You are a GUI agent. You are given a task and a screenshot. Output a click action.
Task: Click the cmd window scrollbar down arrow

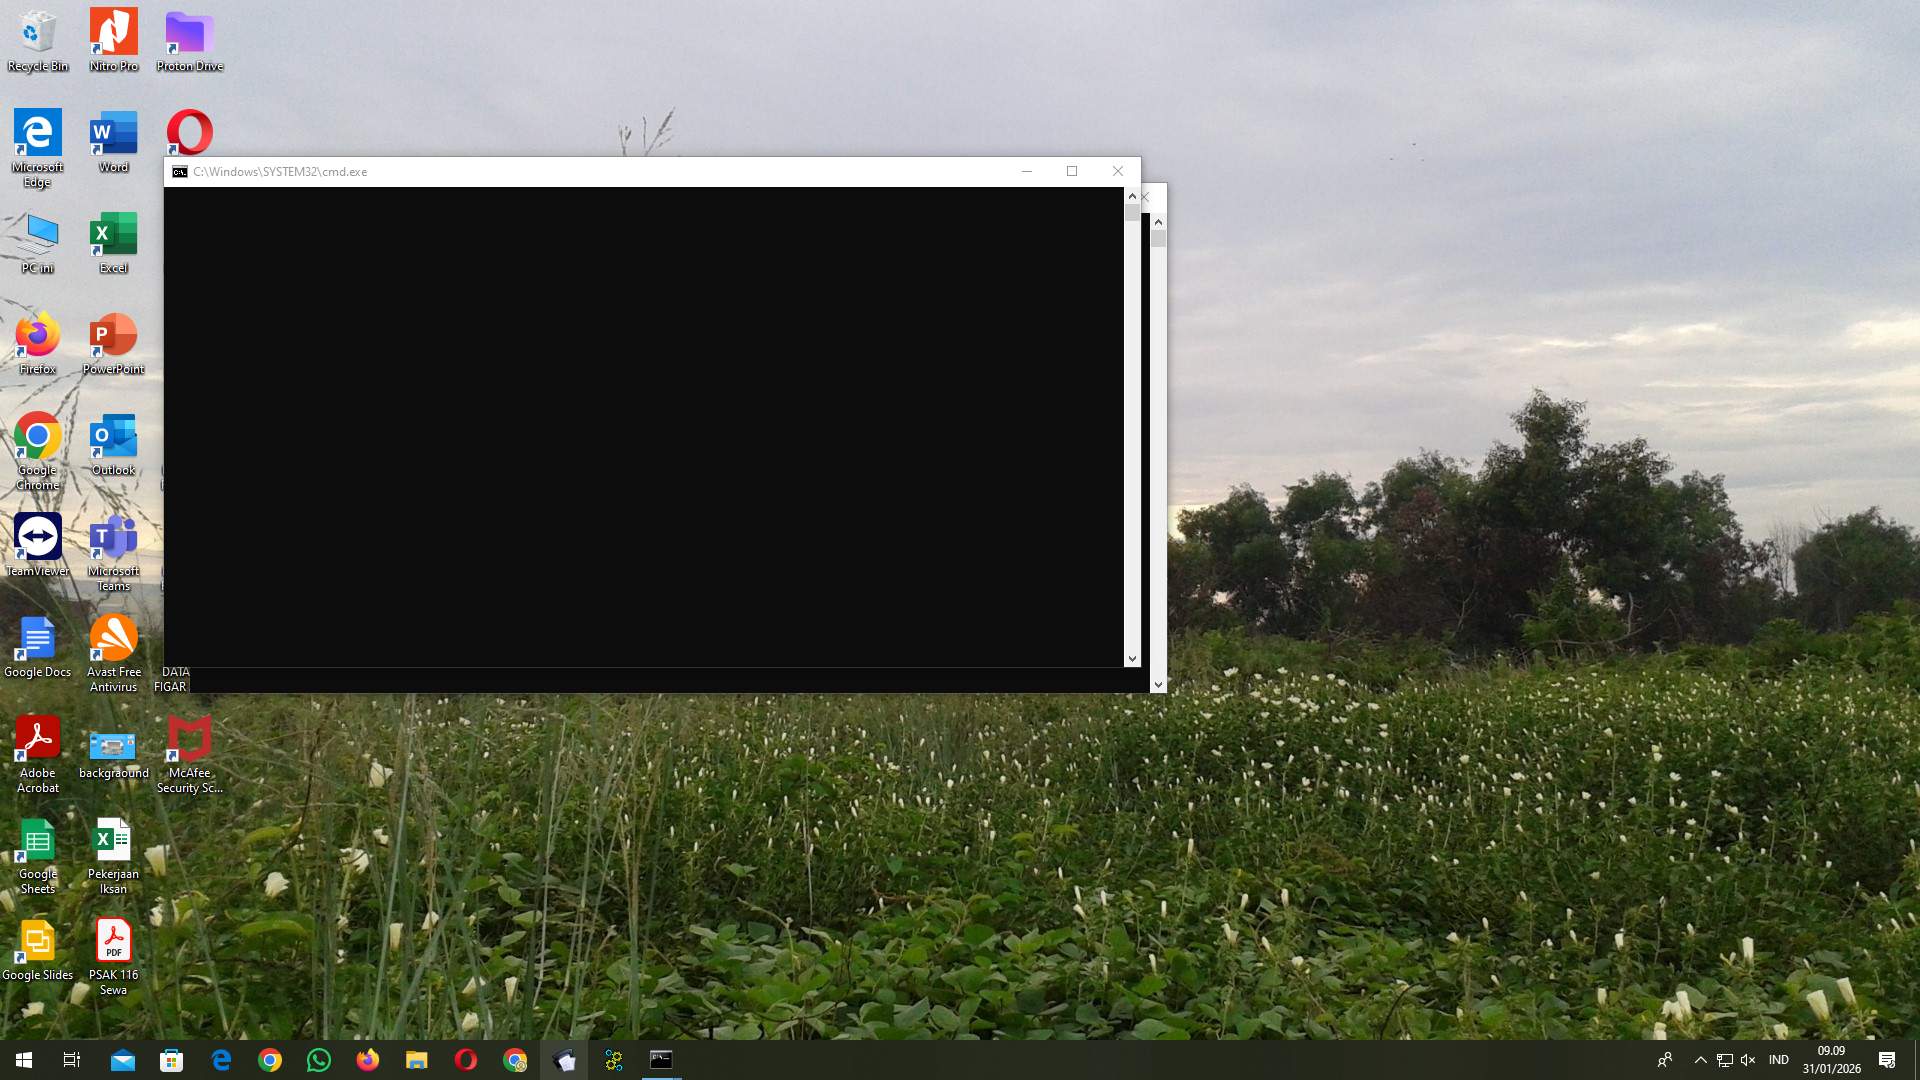[1132, 658]
